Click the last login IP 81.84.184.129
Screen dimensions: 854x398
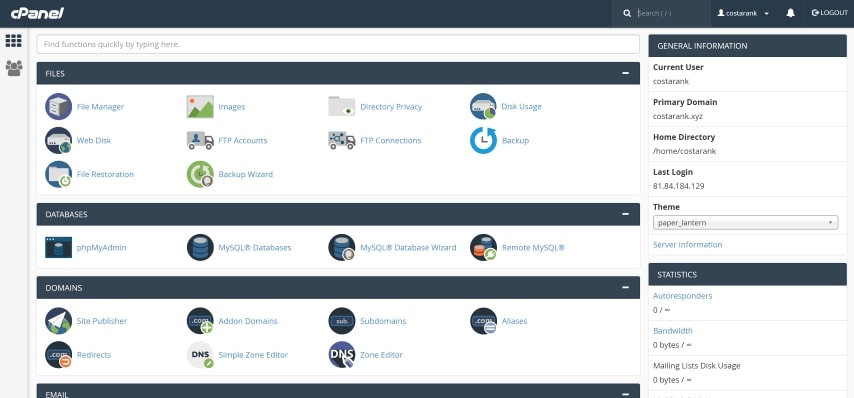(679, 186)
